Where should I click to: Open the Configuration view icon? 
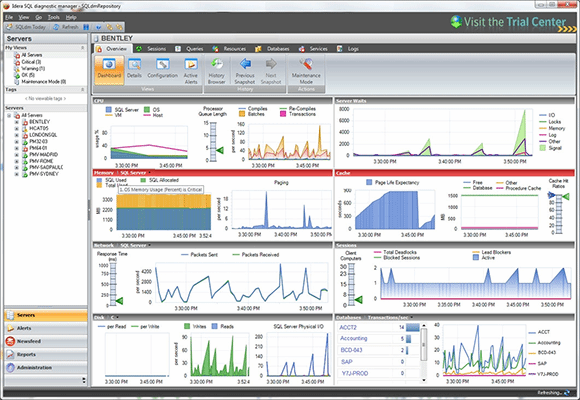(162, 70)
